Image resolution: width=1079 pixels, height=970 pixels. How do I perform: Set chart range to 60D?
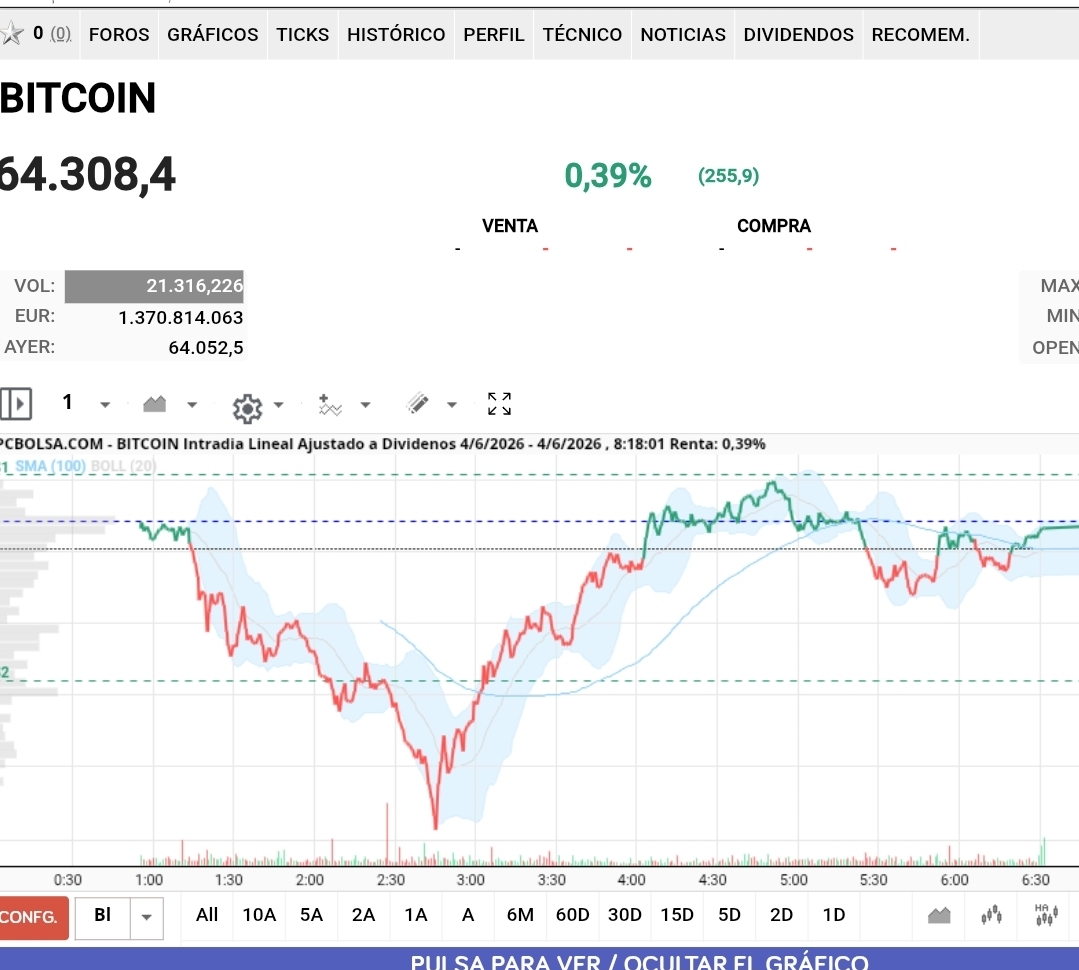(573, 915)
